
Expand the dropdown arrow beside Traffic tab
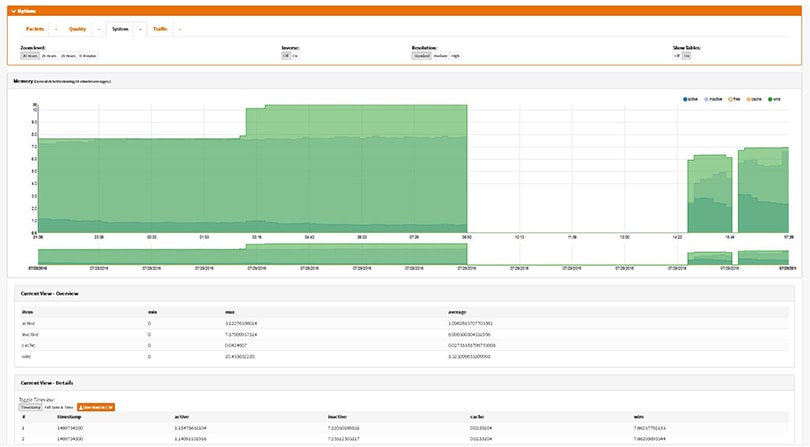point(179,29)
